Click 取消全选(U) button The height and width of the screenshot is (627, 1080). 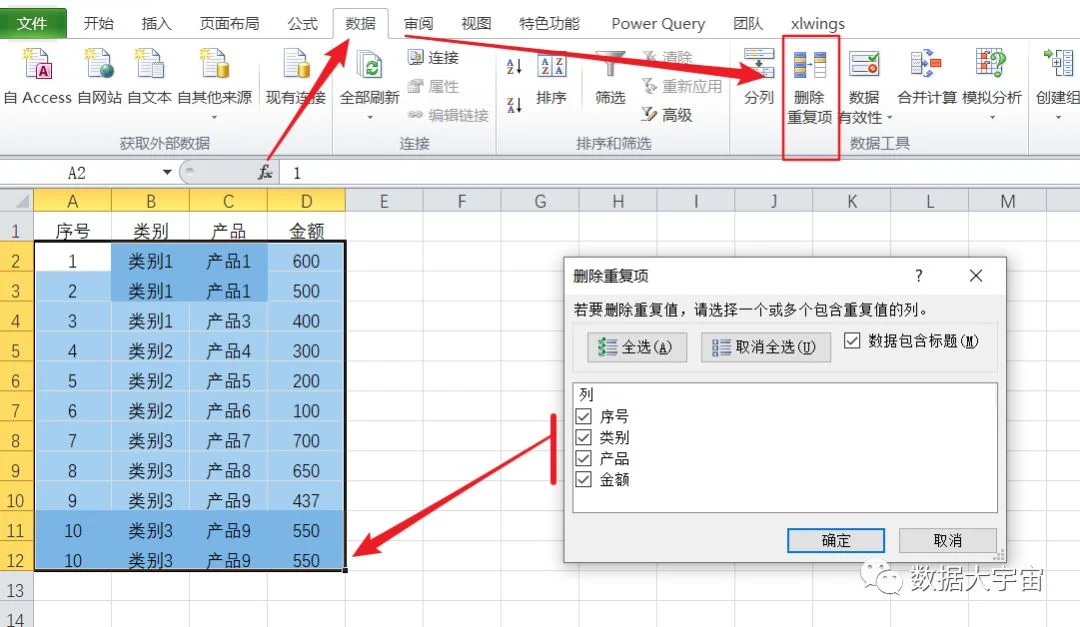coord(765,347)
